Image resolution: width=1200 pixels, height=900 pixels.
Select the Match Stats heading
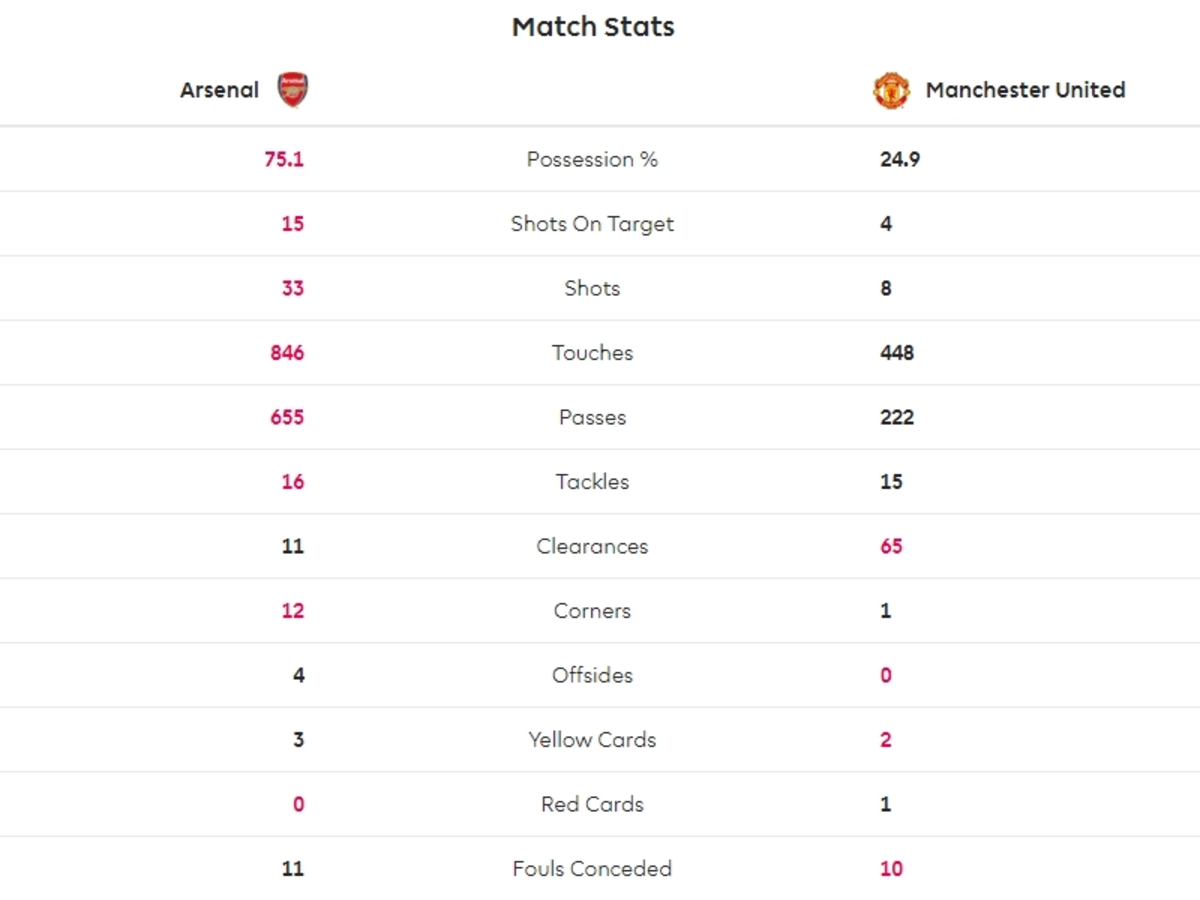593,27
